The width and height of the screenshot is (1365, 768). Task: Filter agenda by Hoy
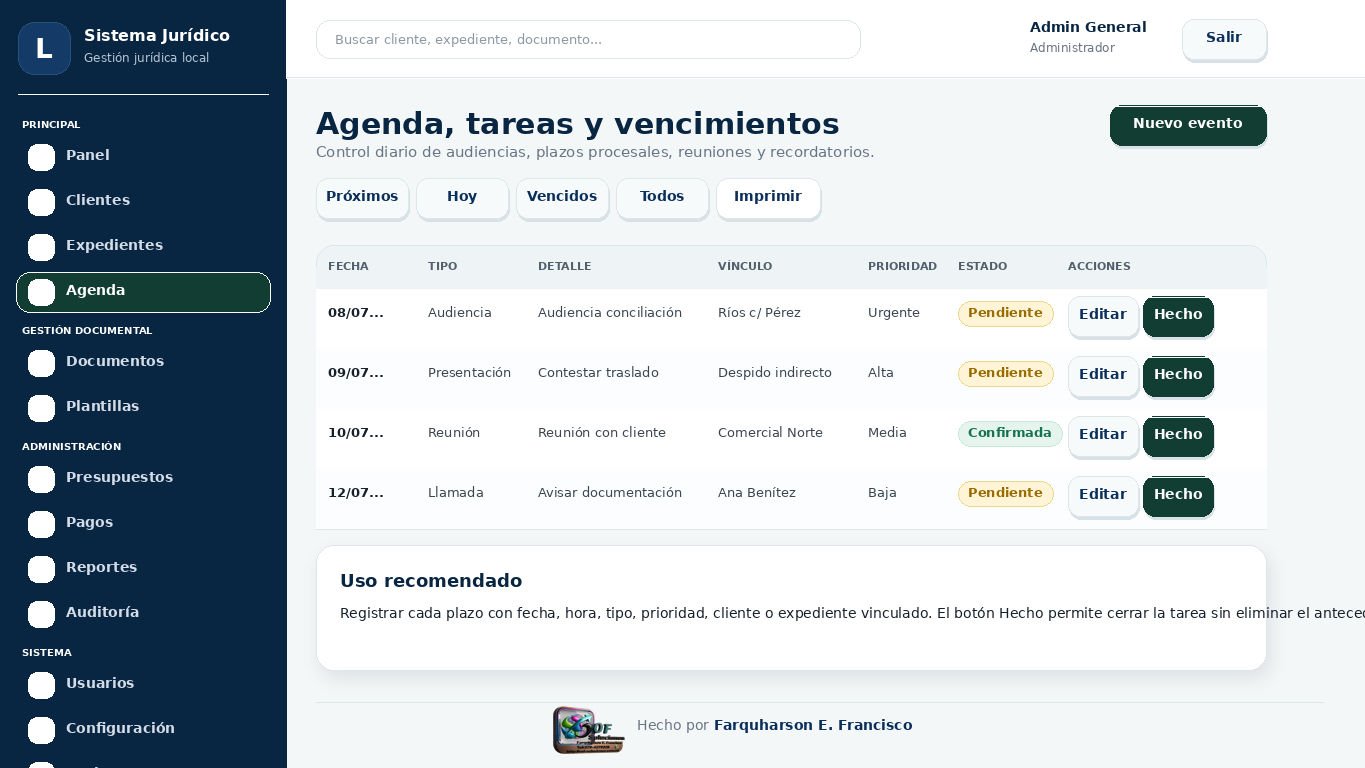462,198
